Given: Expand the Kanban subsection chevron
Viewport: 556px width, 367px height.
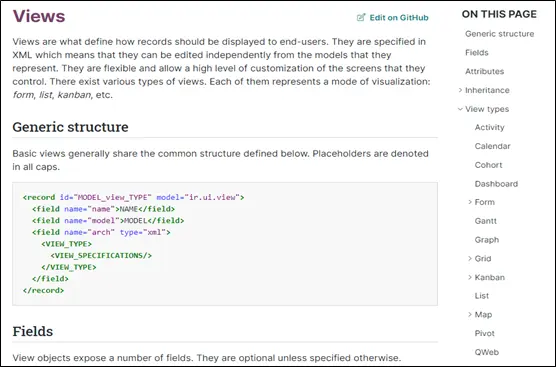Looking at the screenshot, I should (470, 277).
